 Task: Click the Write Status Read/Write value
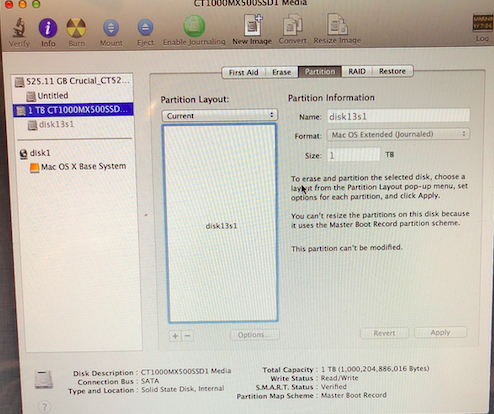339,378
